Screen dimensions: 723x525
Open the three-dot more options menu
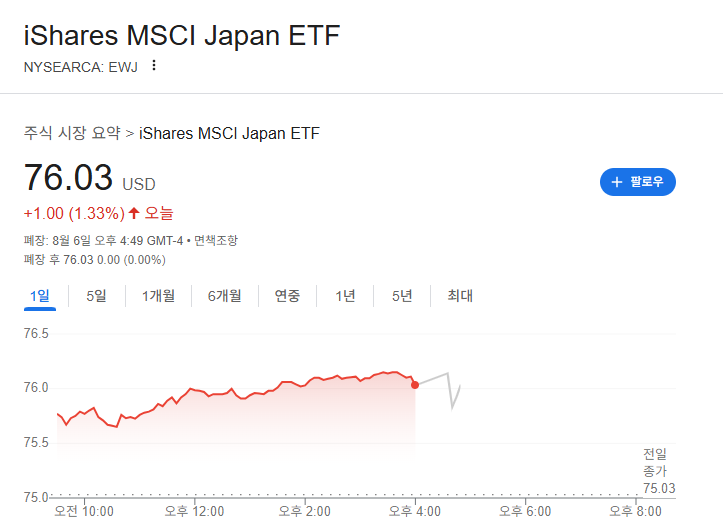click(x=154, y=66)
